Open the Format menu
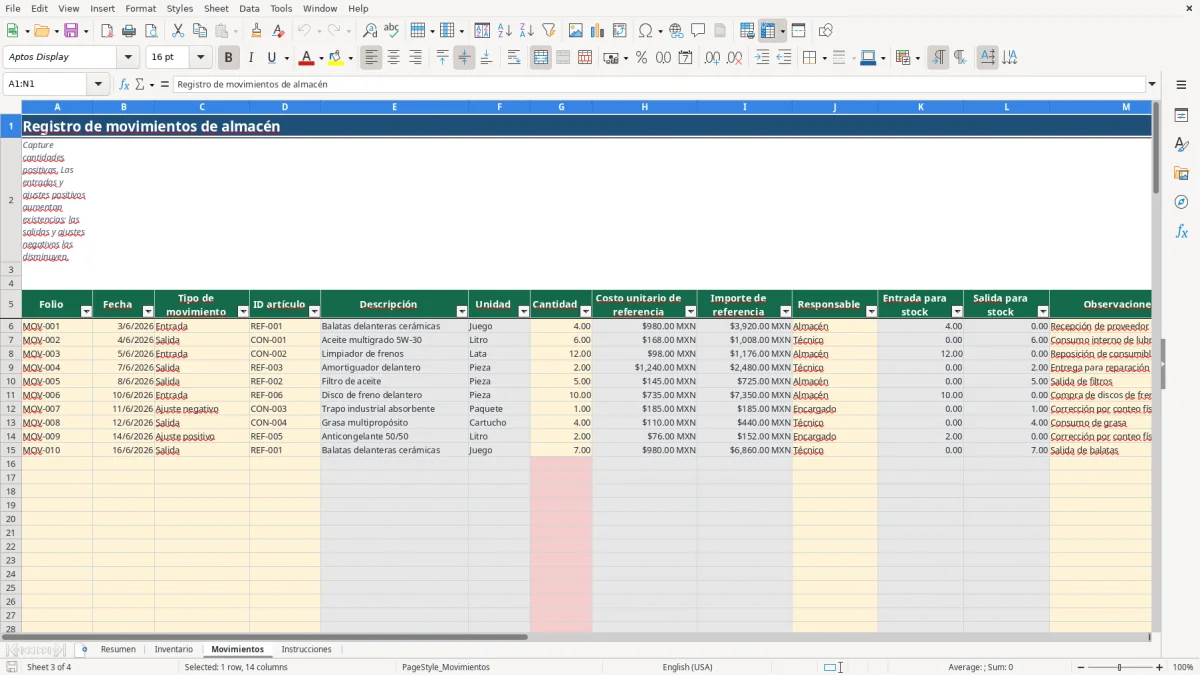 pyautogui.click(x=140, y=8)
